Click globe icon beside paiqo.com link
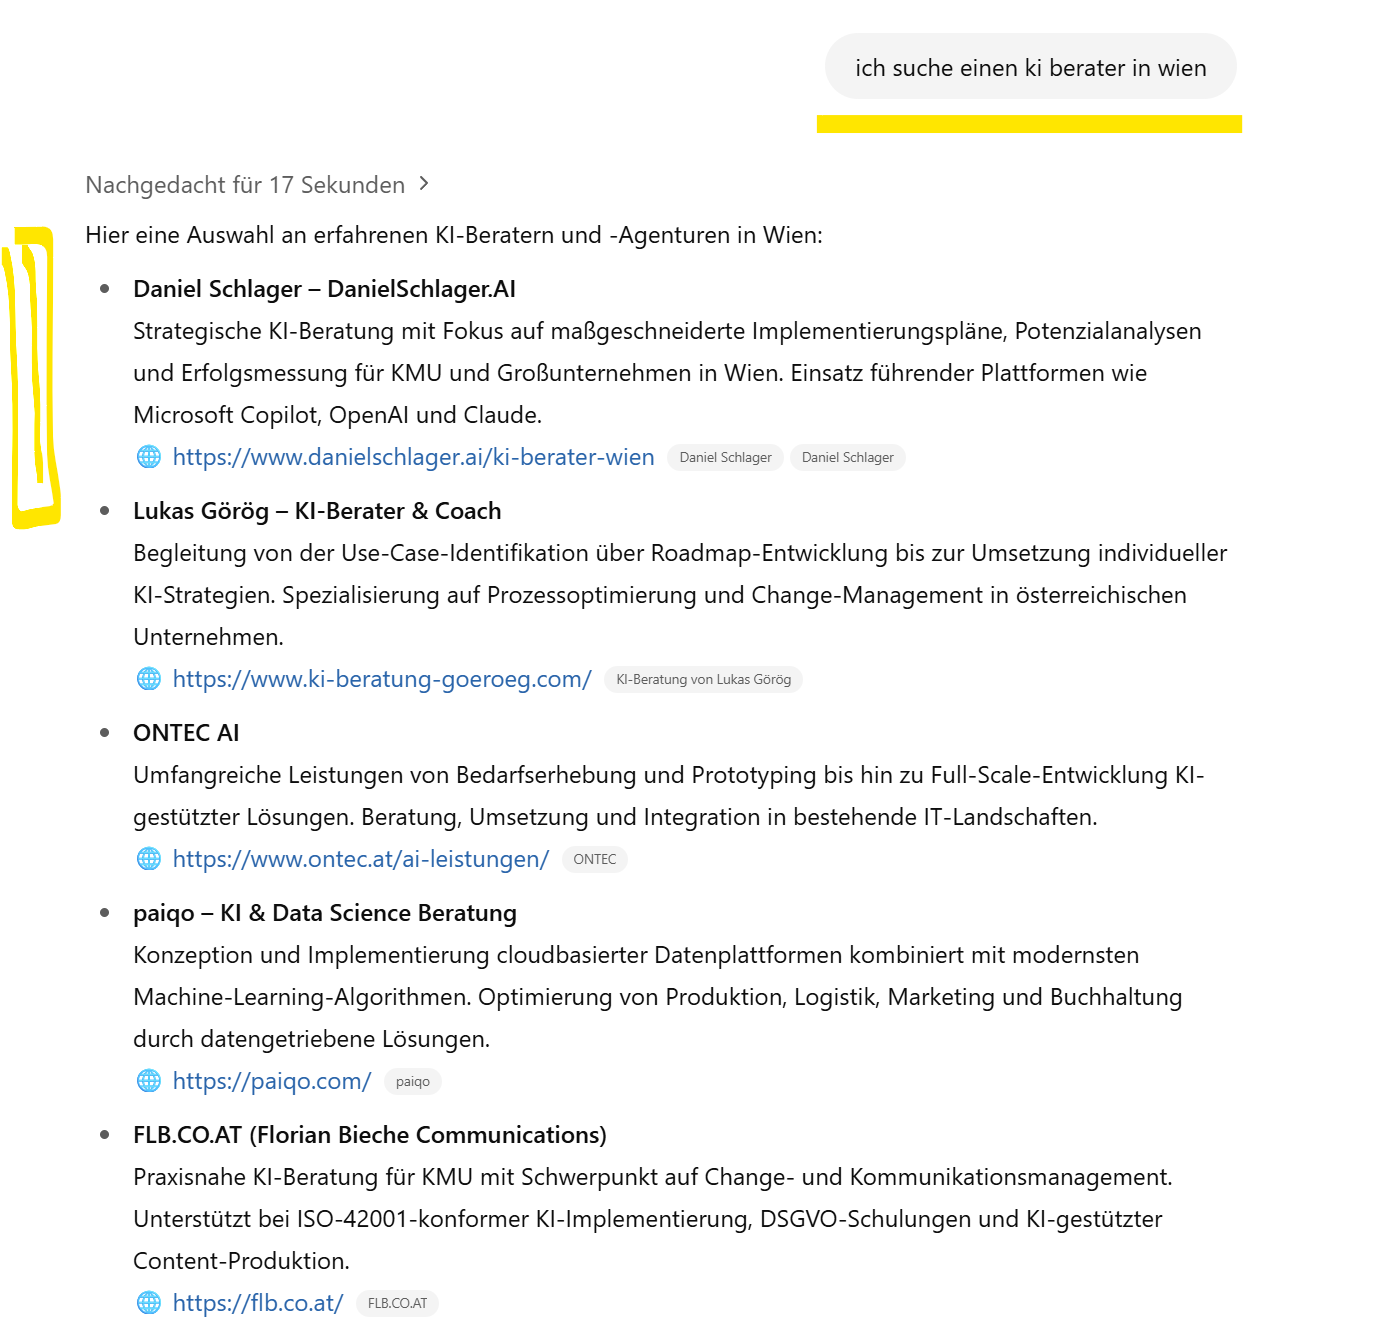1393x1336 pixels. 149,1081
